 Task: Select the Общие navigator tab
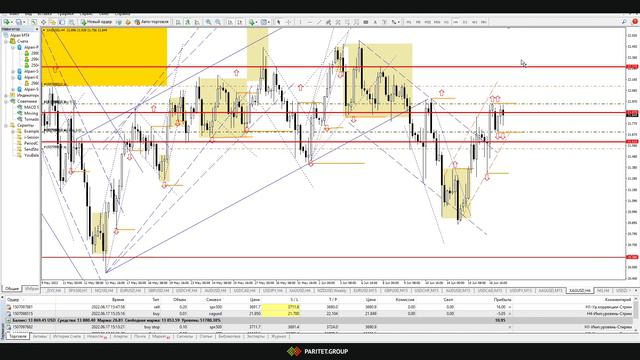click(12, 289)
